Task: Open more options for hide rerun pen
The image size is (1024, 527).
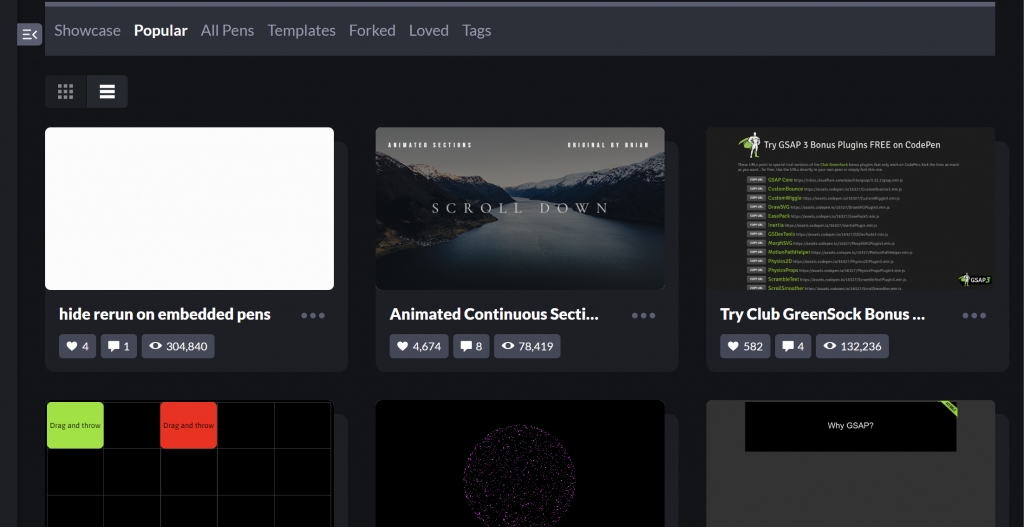Action: pos(313,315)
